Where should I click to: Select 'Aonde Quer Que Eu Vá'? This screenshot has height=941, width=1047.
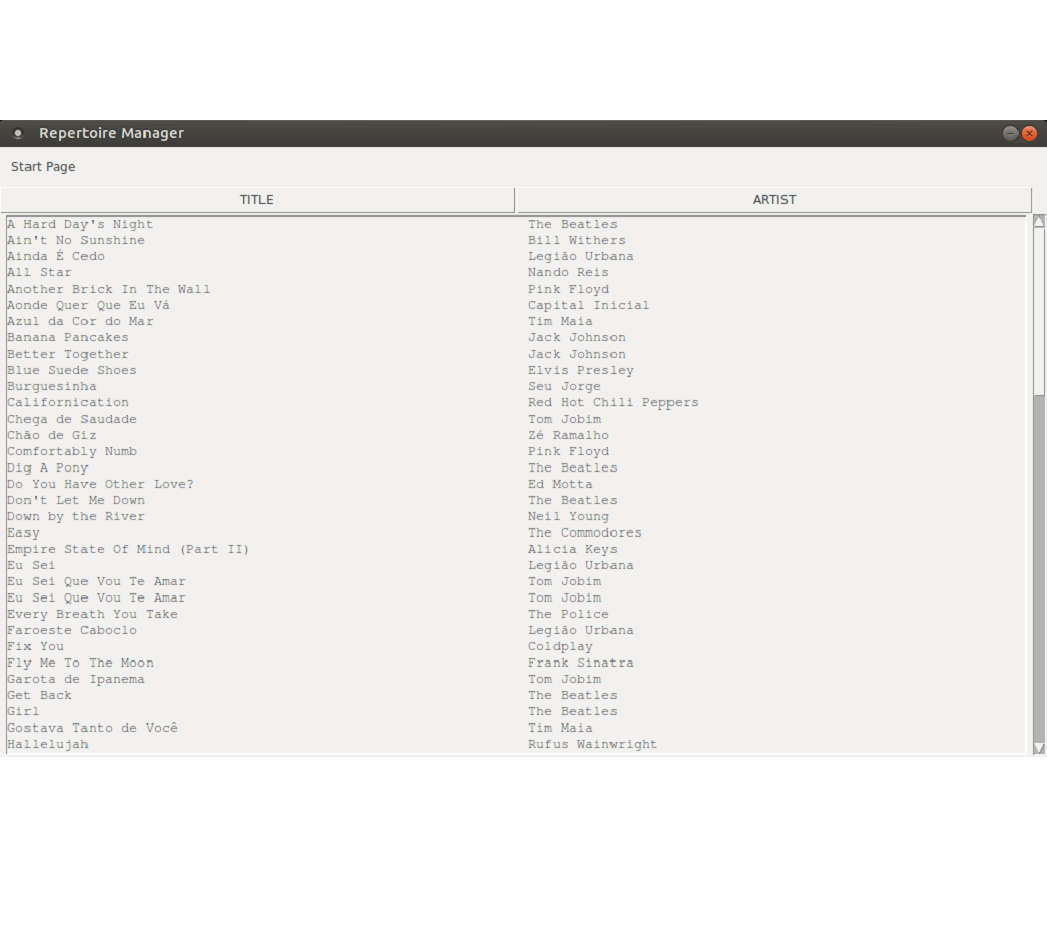(88, 305)
